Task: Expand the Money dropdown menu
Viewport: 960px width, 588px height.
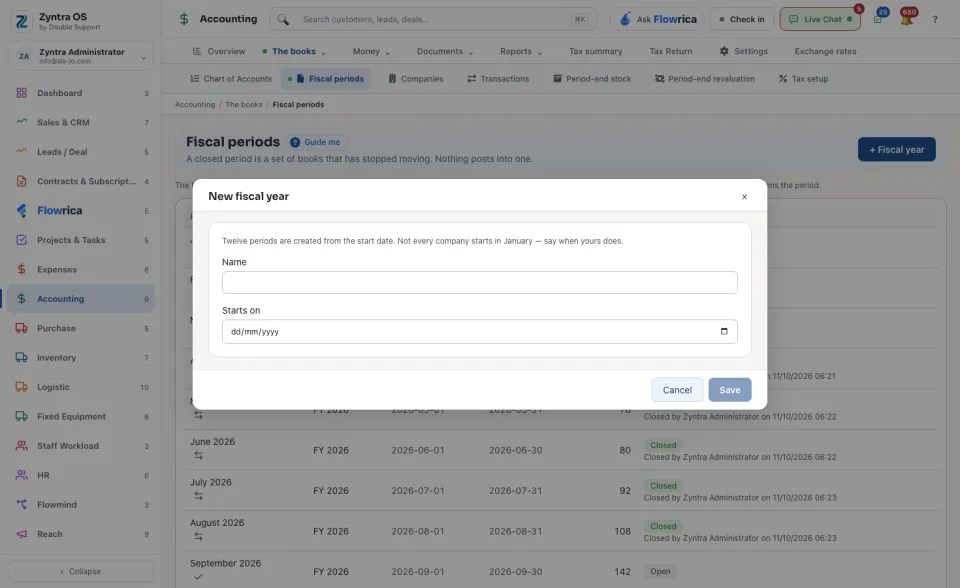Action: point(371,51)
